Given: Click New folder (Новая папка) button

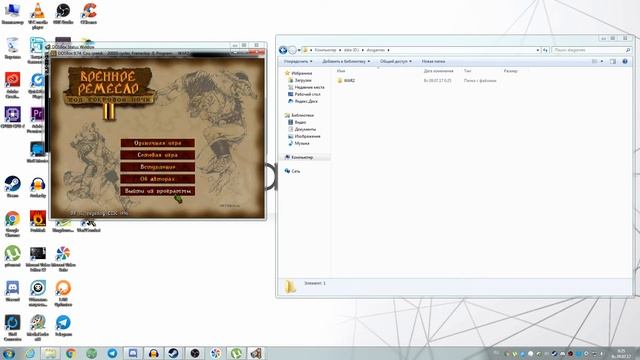Looking at the screenshot, I should pyautogui.click(x=433, y=61).
